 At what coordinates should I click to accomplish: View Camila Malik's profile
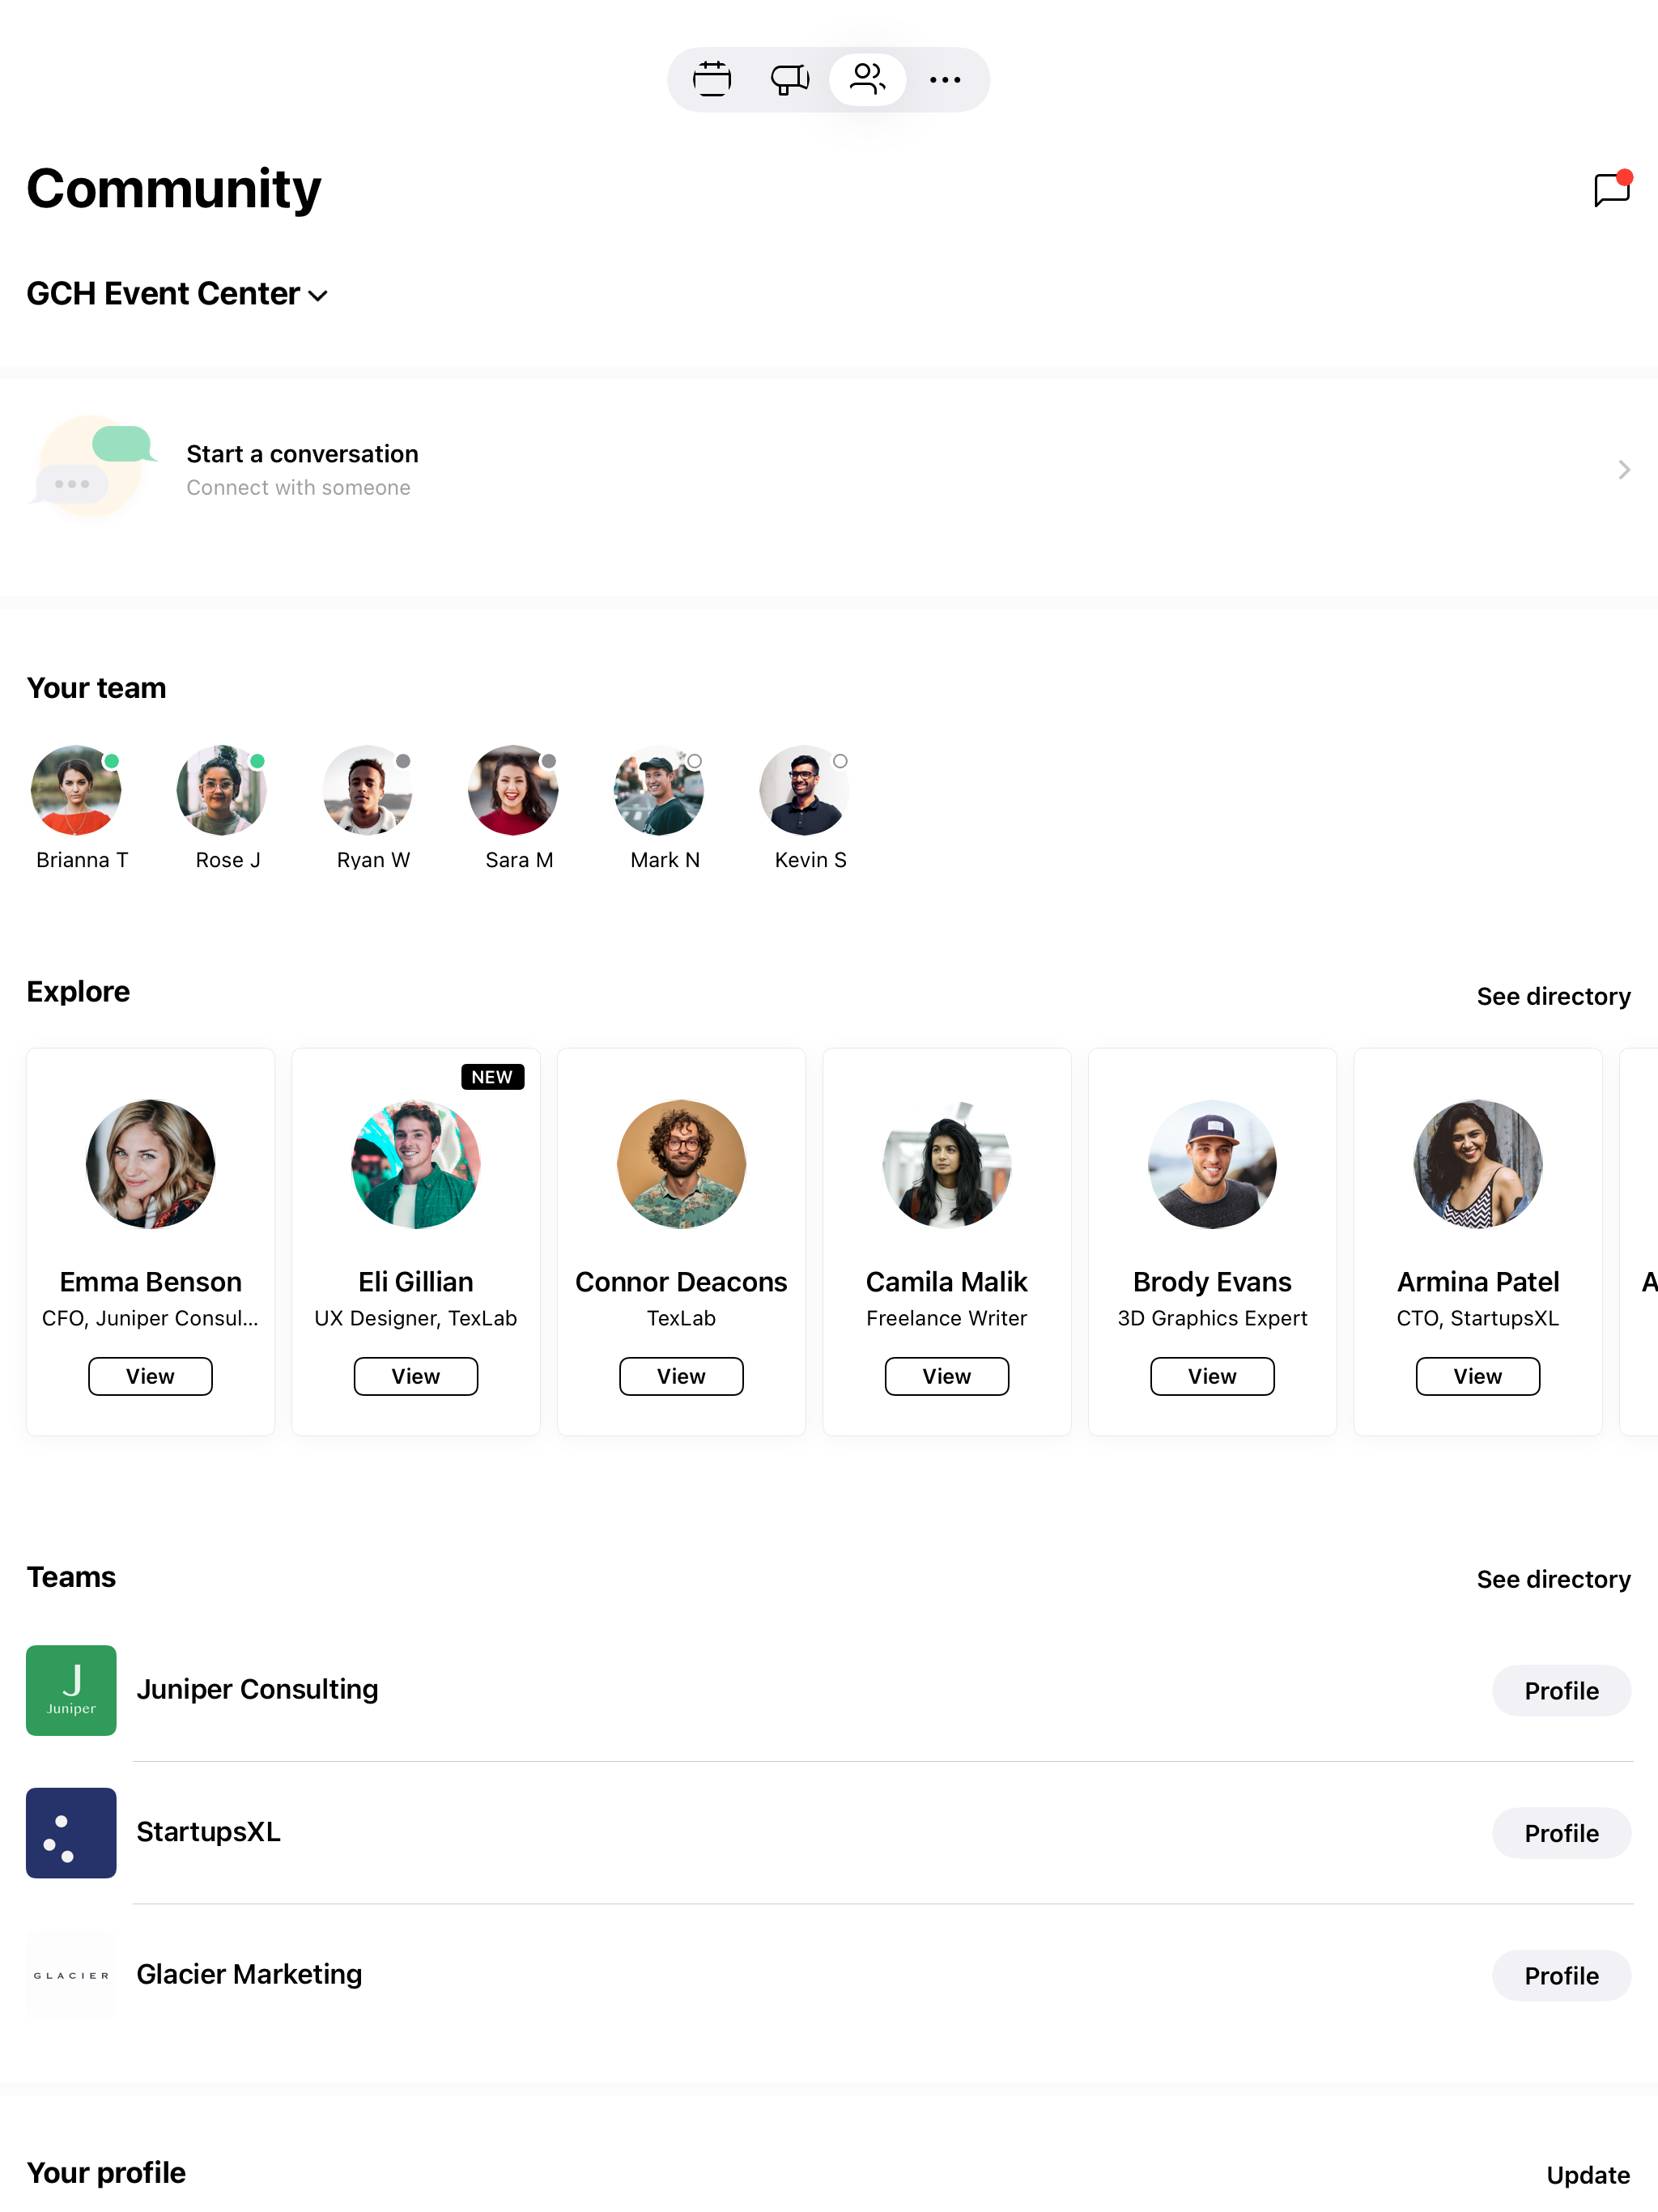[947, 1376]
